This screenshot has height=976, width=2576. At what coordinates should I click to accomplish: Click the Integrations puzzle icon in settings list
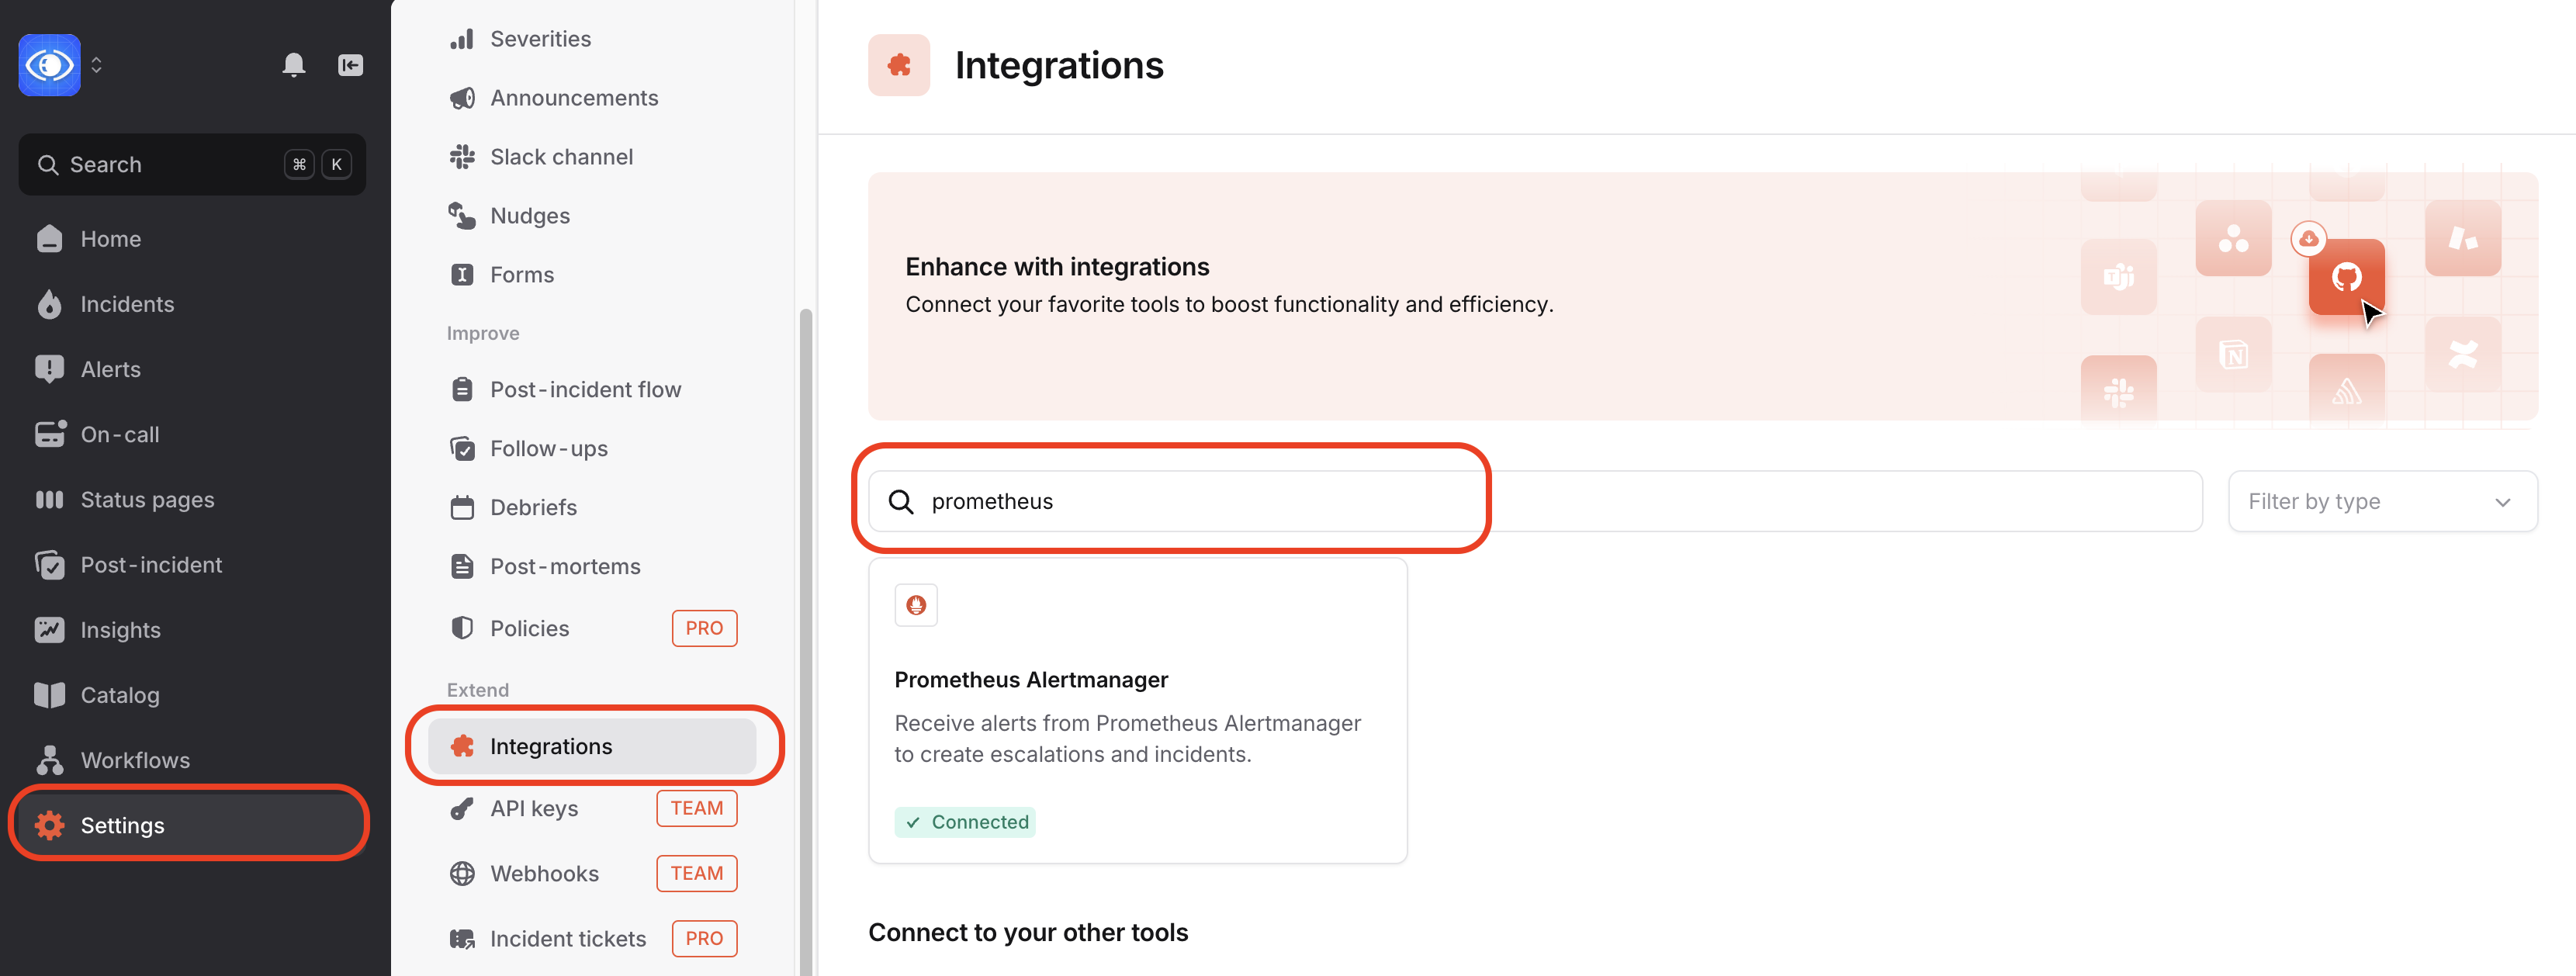click(x=462, y=746)
